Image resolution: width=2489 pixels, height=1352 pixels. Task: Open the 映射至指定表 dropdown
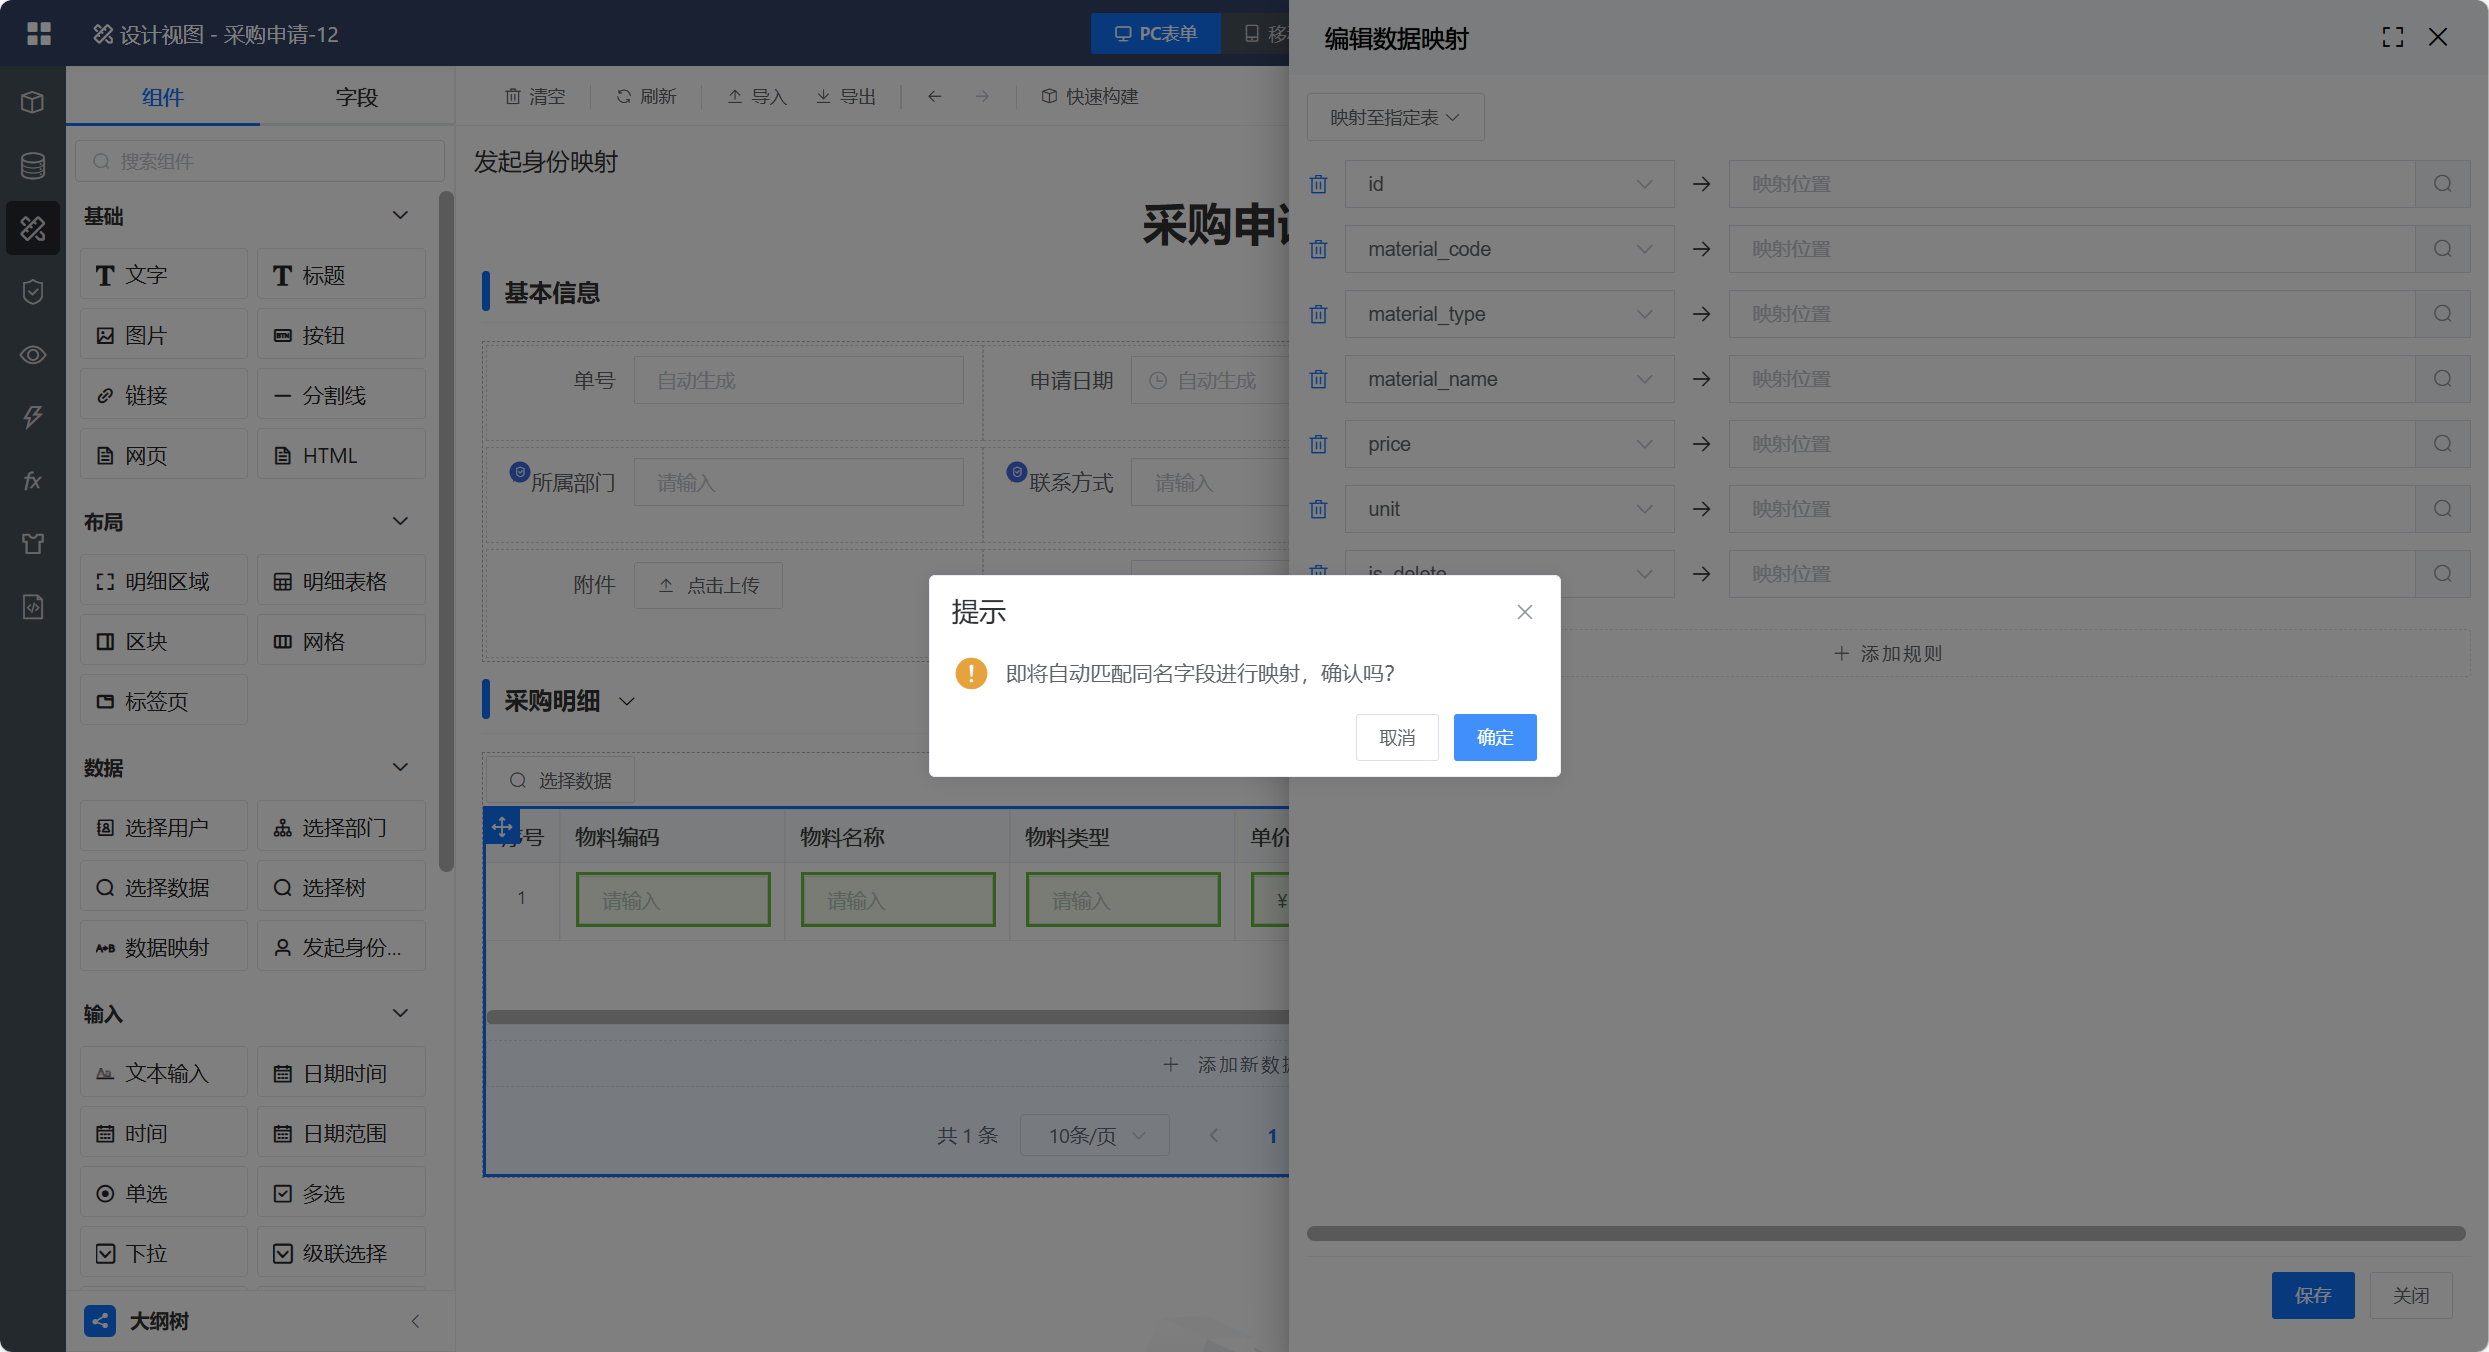click(x=1394, y=118)
